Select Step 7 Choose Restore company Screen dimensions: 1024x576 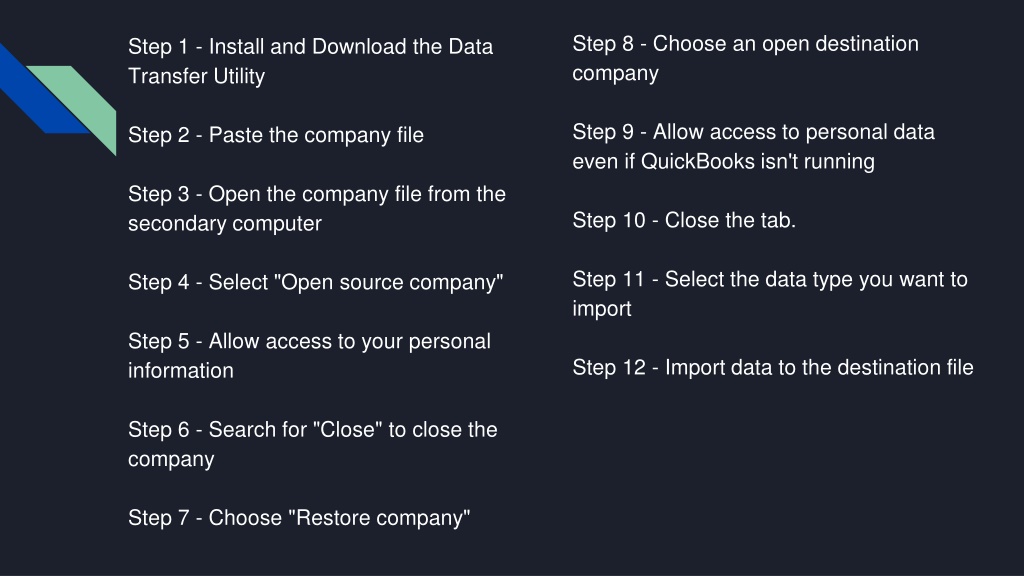click(299, 518)
